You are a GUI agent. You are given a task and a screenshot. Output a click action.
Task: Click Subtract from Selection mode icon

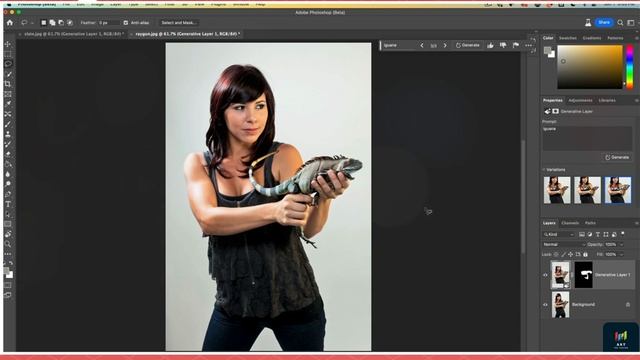(61, 23)
